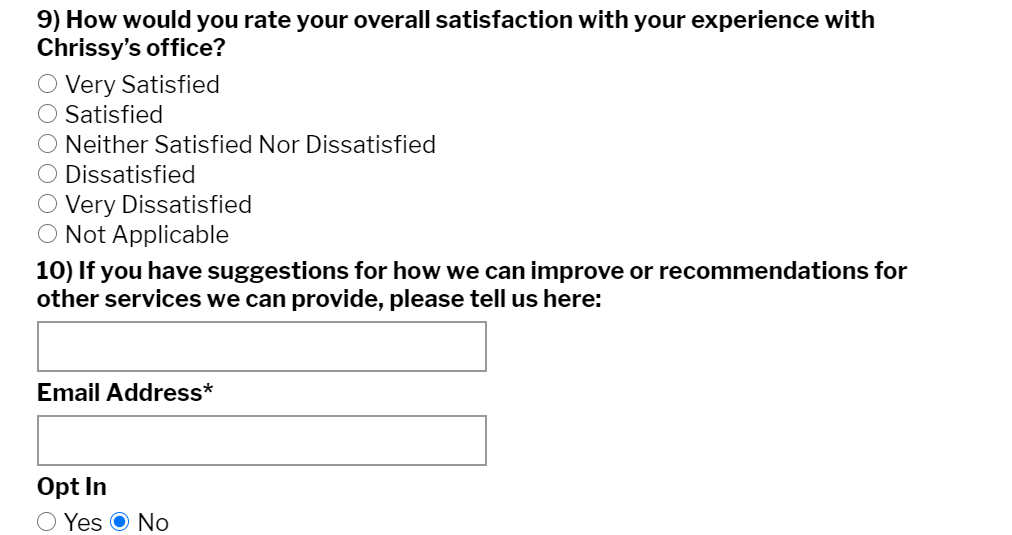Click the 'Neither Satisfied Nor Dissatisfied' label text
Screen dimensions: 1012x535
(x=250, y=145)
